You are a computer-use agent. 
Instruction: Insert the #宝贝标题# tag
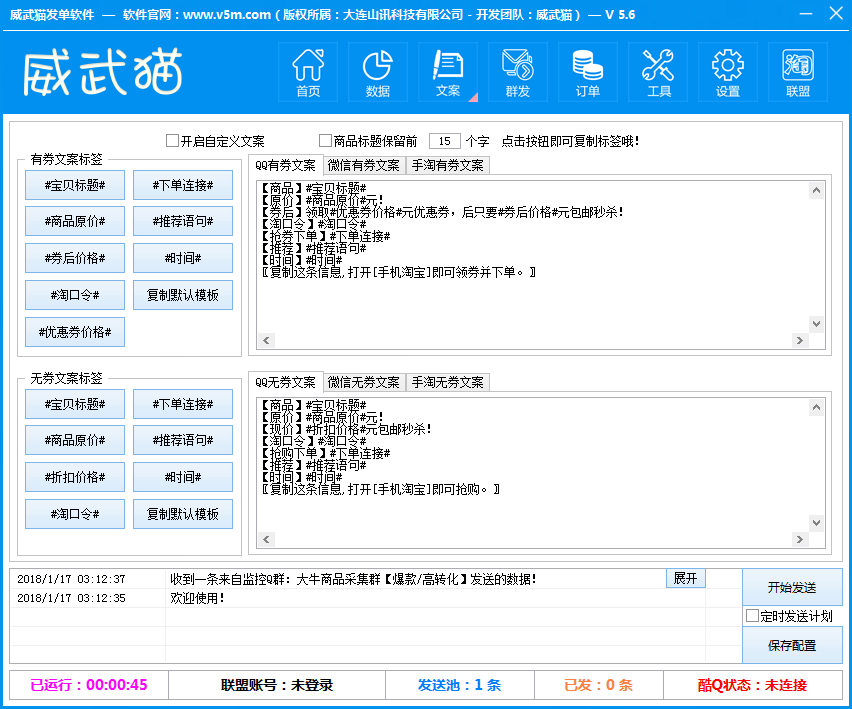tap(74, 185)
